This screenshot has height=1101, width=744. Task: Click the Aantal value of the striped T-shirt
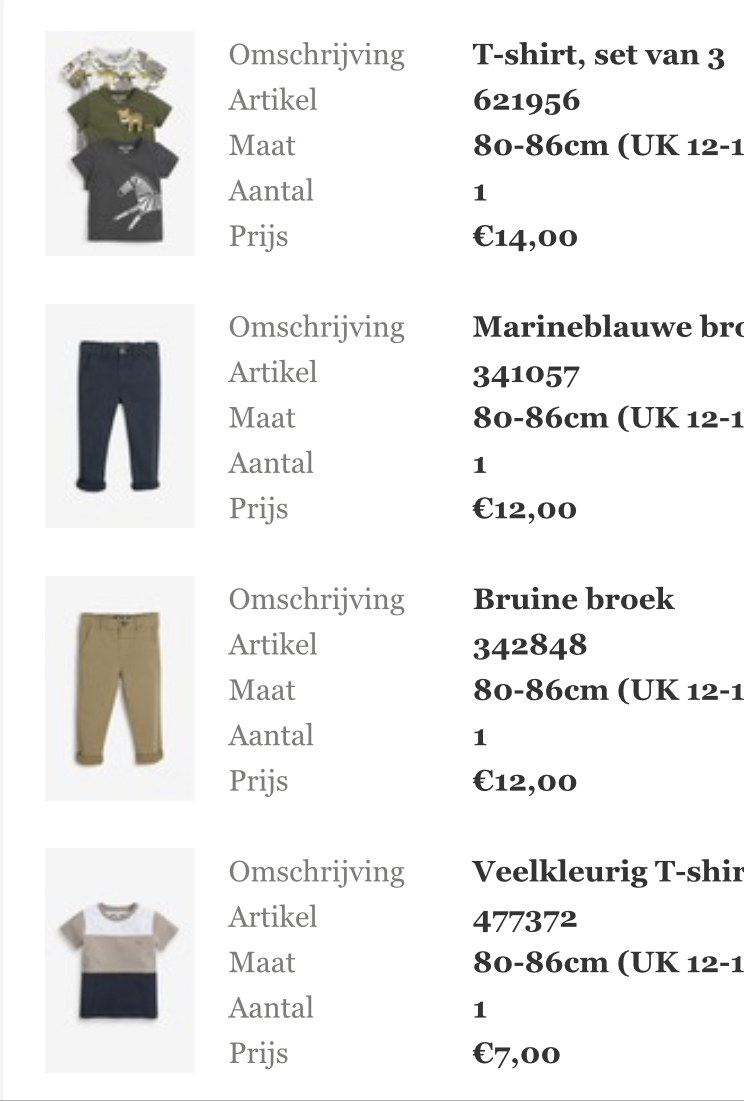480,1010
